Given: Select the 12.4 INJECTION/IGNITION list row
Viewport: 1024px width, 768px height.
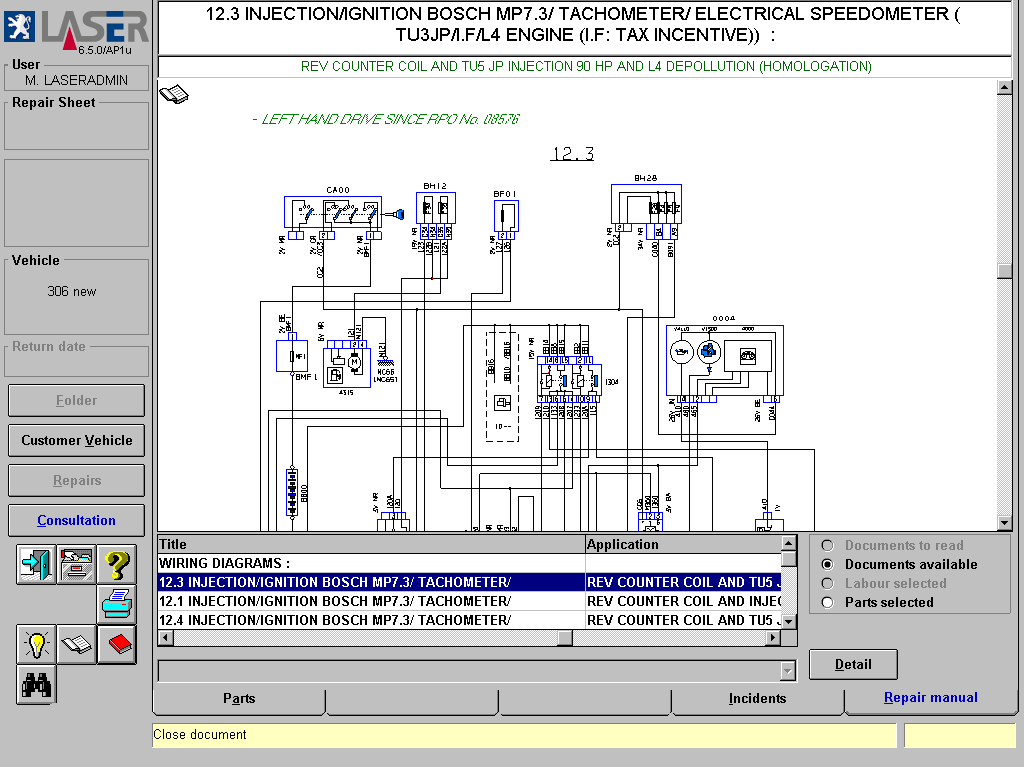Looking at the screenshot, I should 469,620.
